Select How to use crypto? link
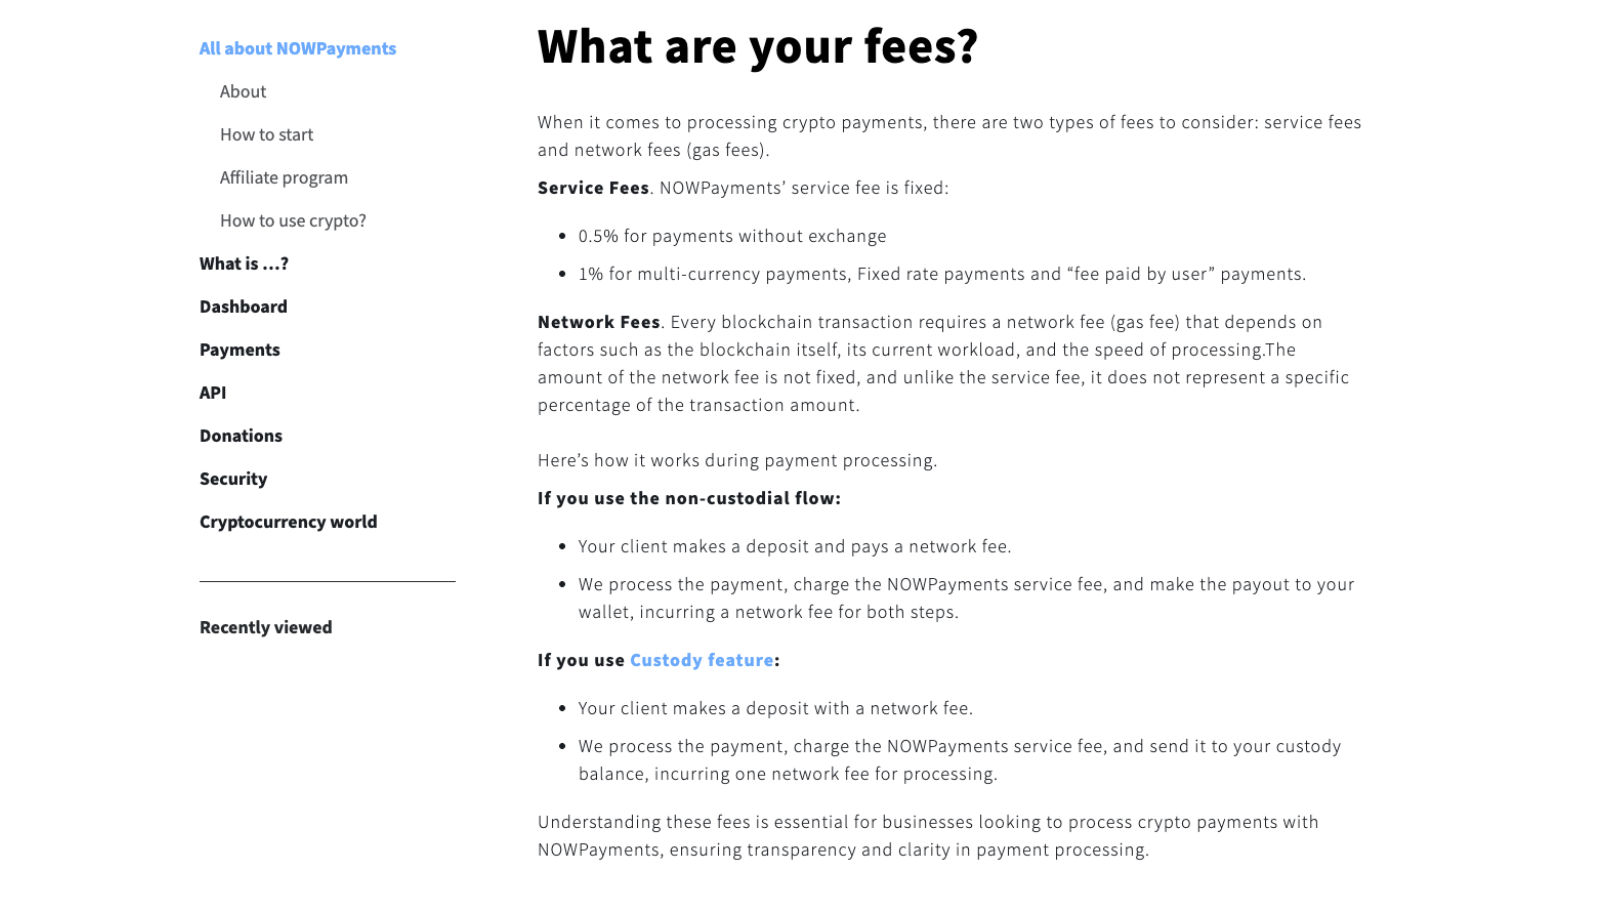Viewport: 1600px width, 900px height. (x=293, y=220)
